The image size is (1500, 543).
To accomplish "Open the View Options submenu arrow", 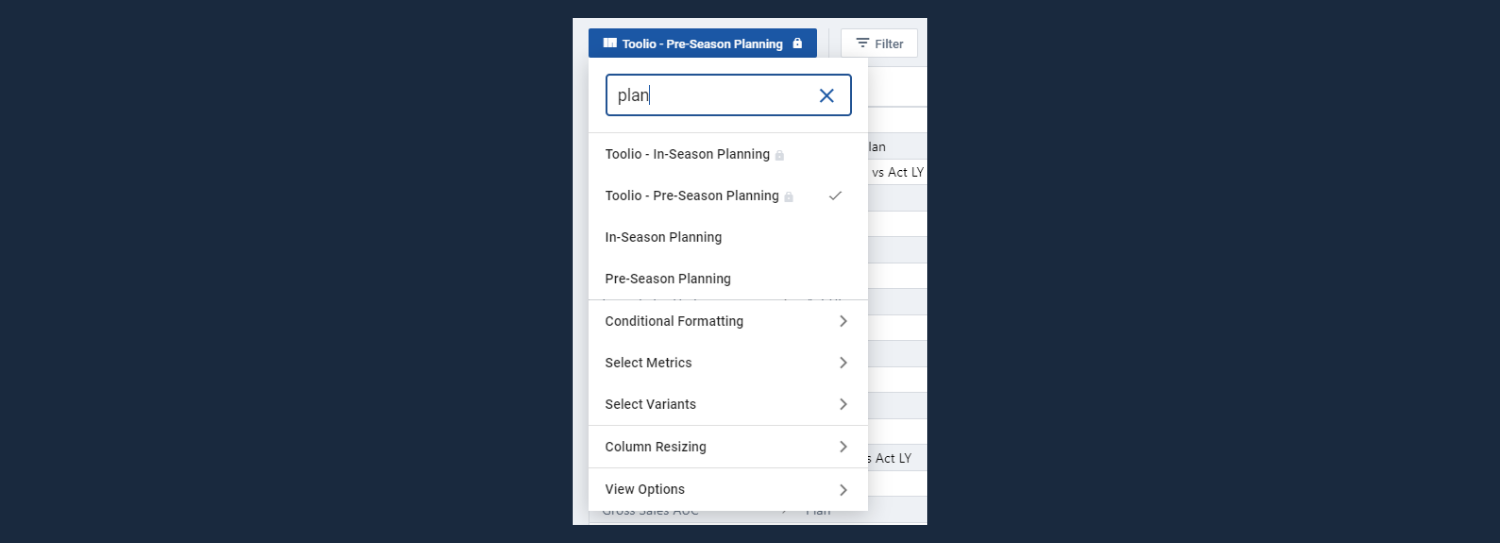I will pos(843,490).
